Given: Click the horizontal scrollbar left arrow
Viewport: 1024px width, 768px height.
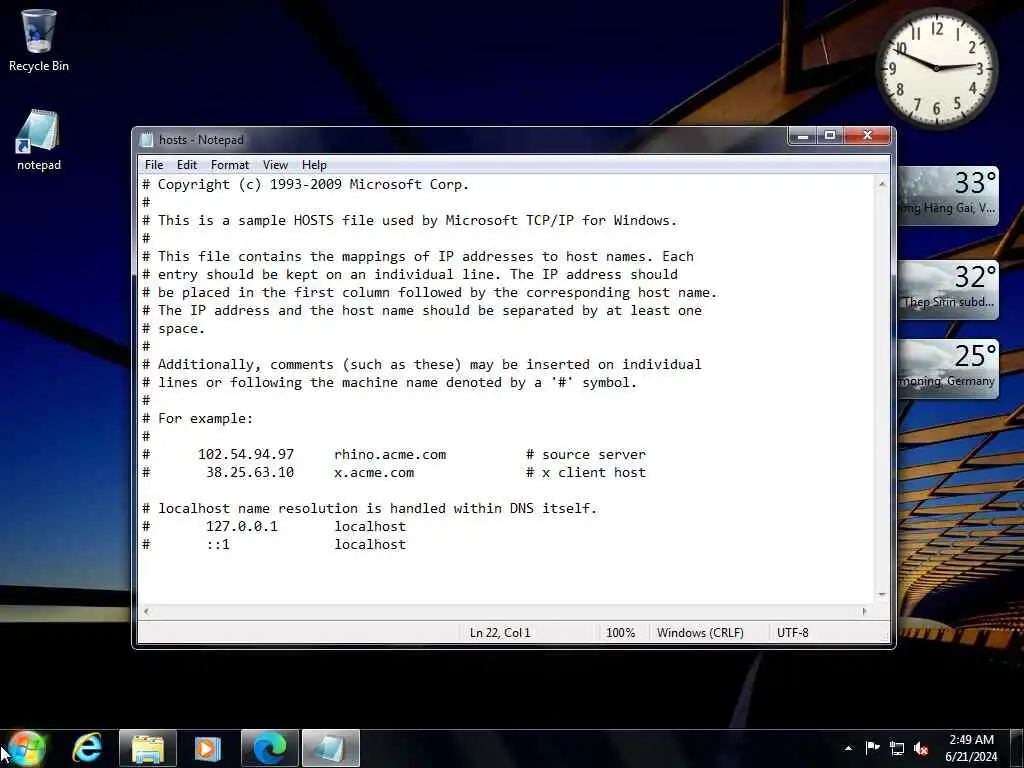Looking at the screenshot, I should click(x=147, y=611).
